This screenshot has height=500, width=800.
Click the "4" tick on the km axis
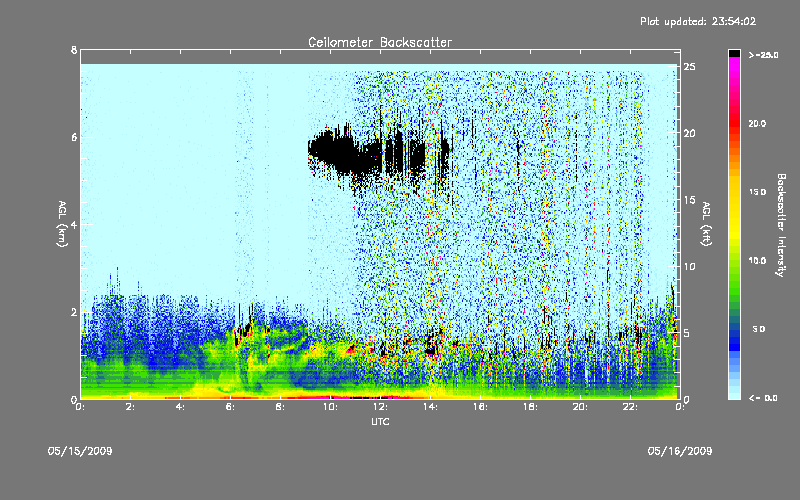click(74, 224)
